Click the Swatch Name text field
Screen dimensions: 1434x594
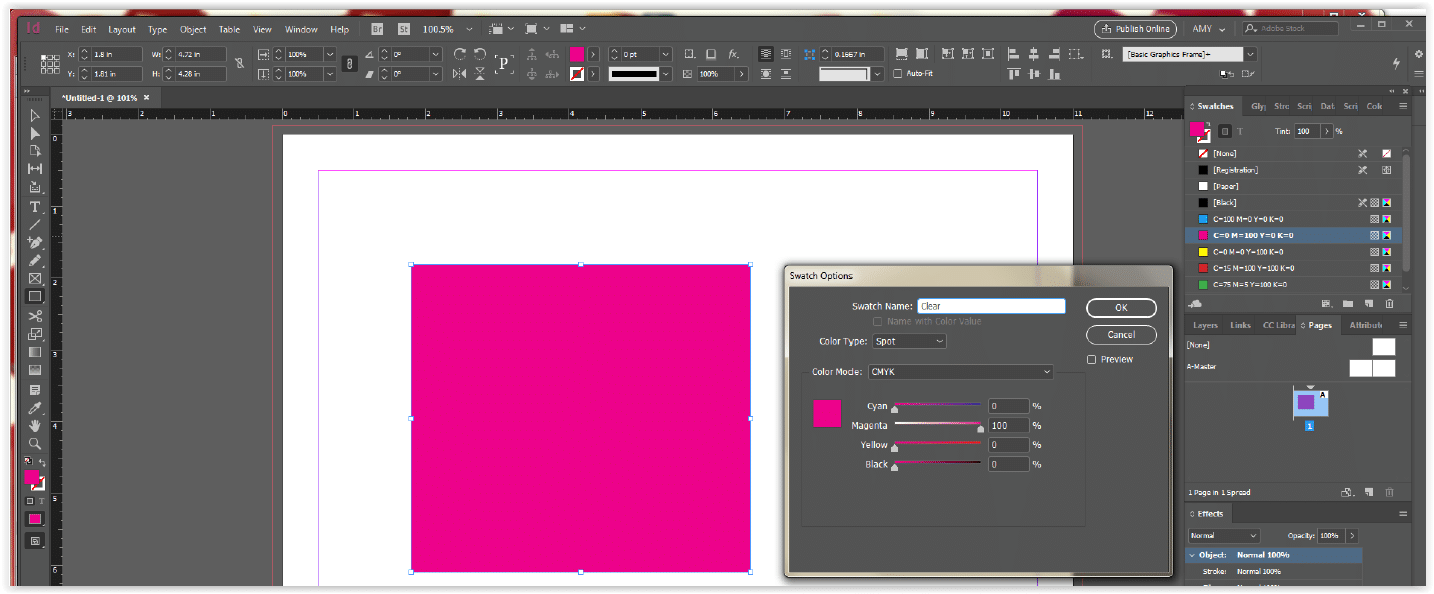(990, 307)
